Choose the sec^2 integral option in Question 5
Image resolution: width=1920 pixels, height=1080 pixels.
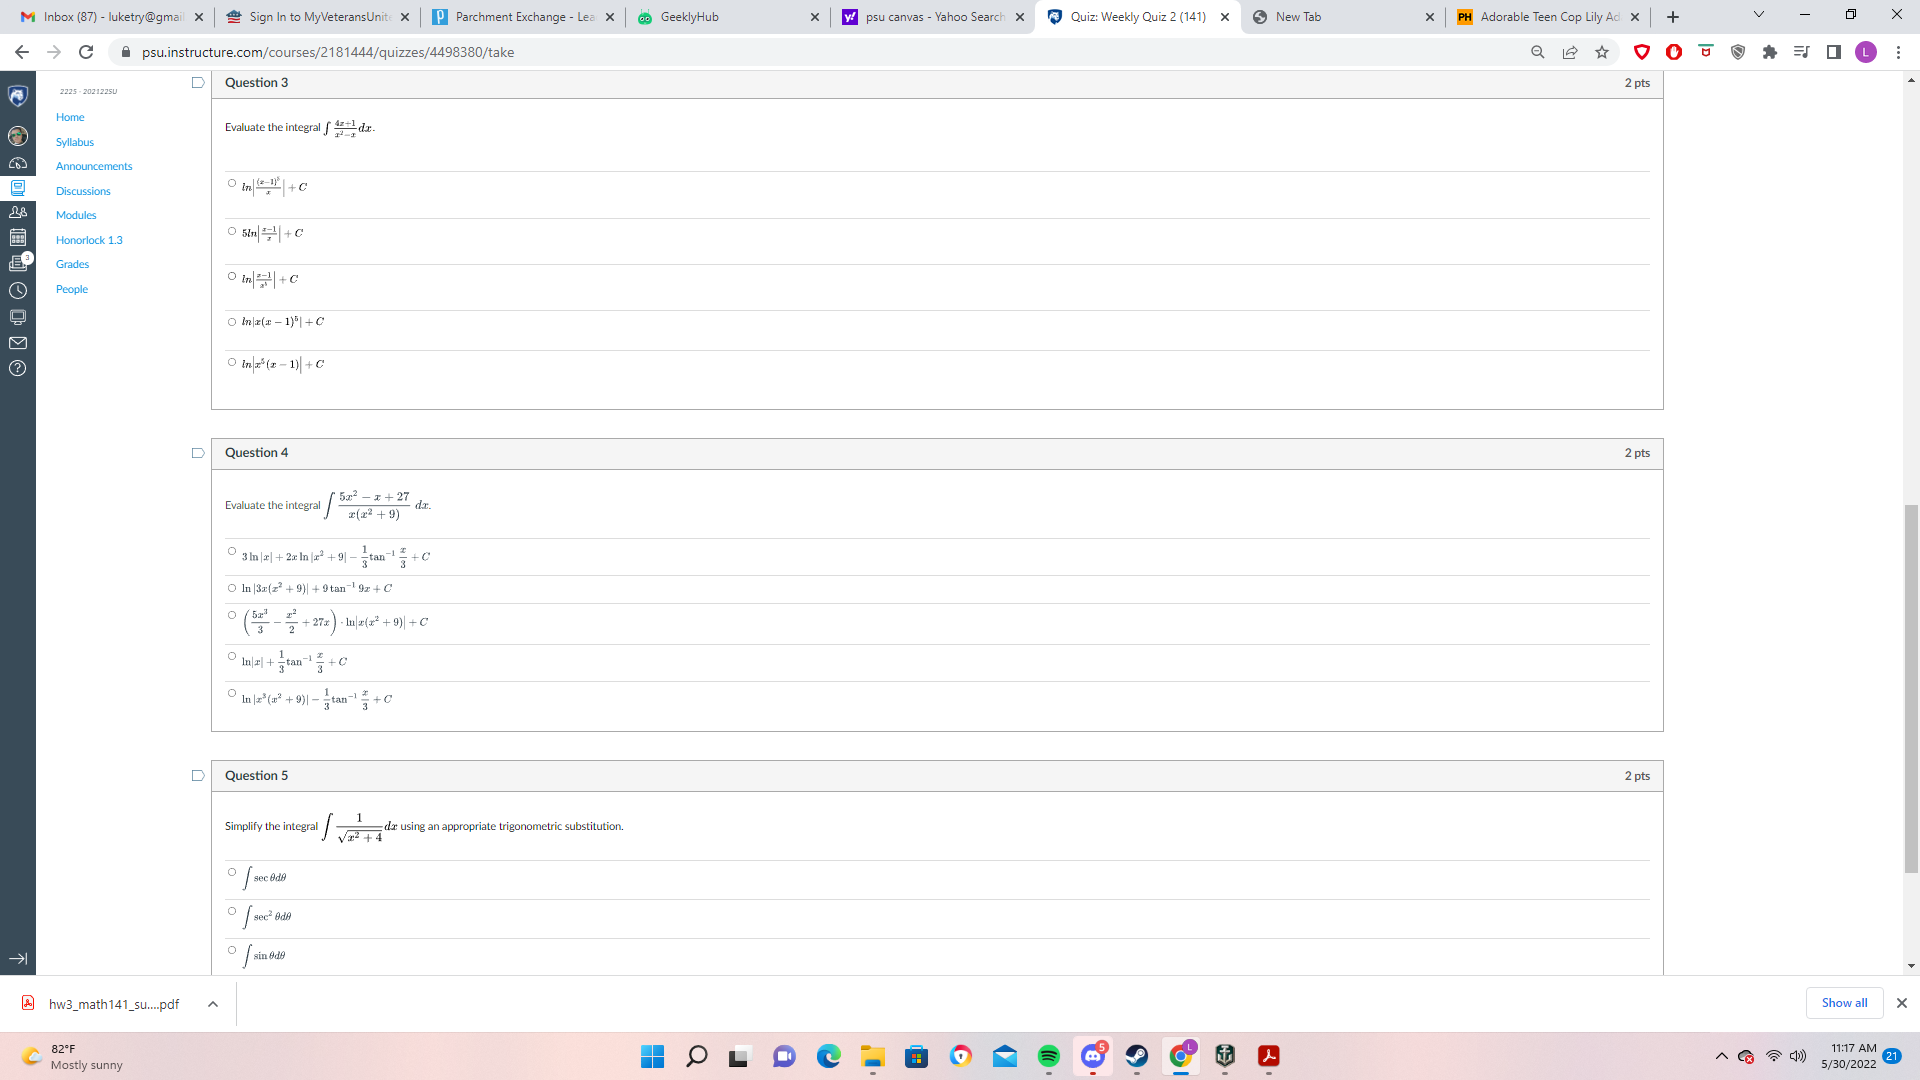point(231,910)
